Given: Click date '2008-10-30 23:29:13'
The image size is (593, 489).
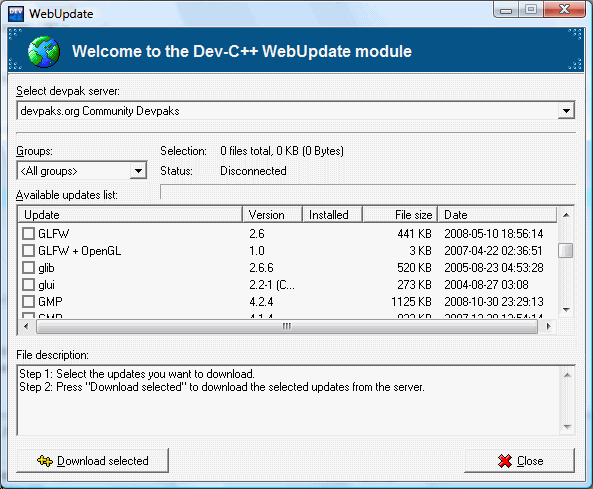Looking at the screenshot, I should click(494, 302).
